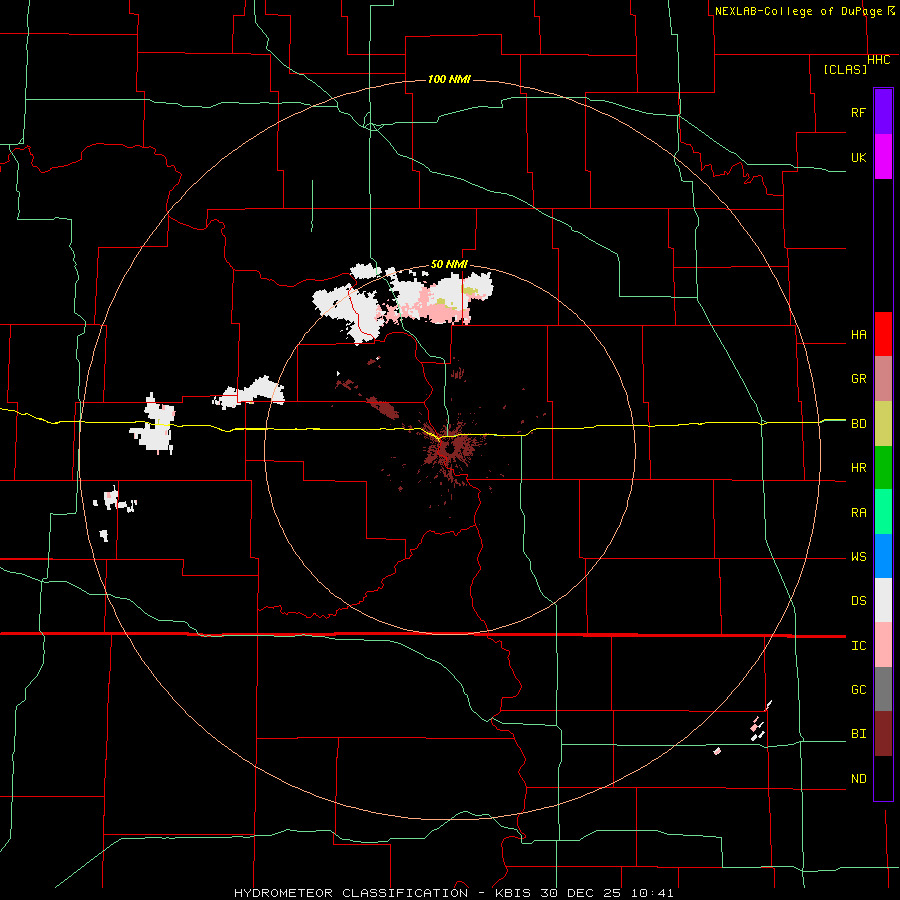Click the RA light green swatch
Screen dimensions: 900x900
883,511
